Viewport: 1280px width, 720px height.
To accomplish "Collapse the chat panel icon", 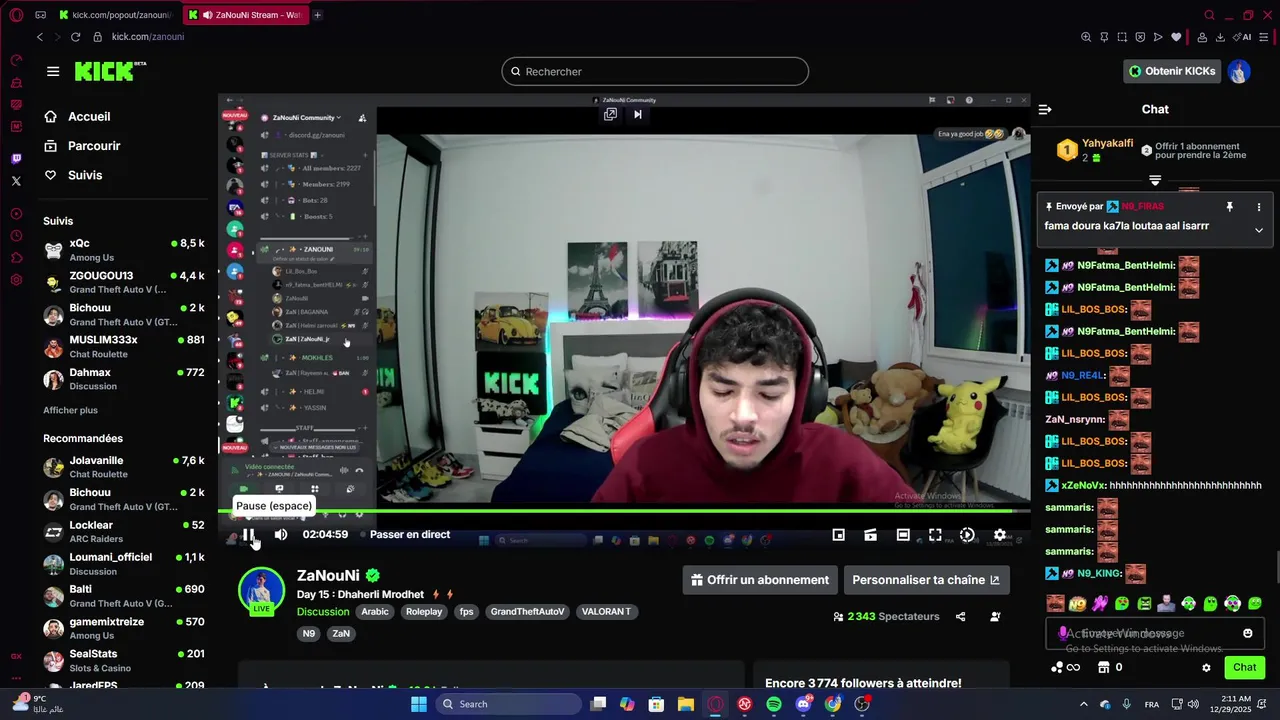I will [1045, 110].
